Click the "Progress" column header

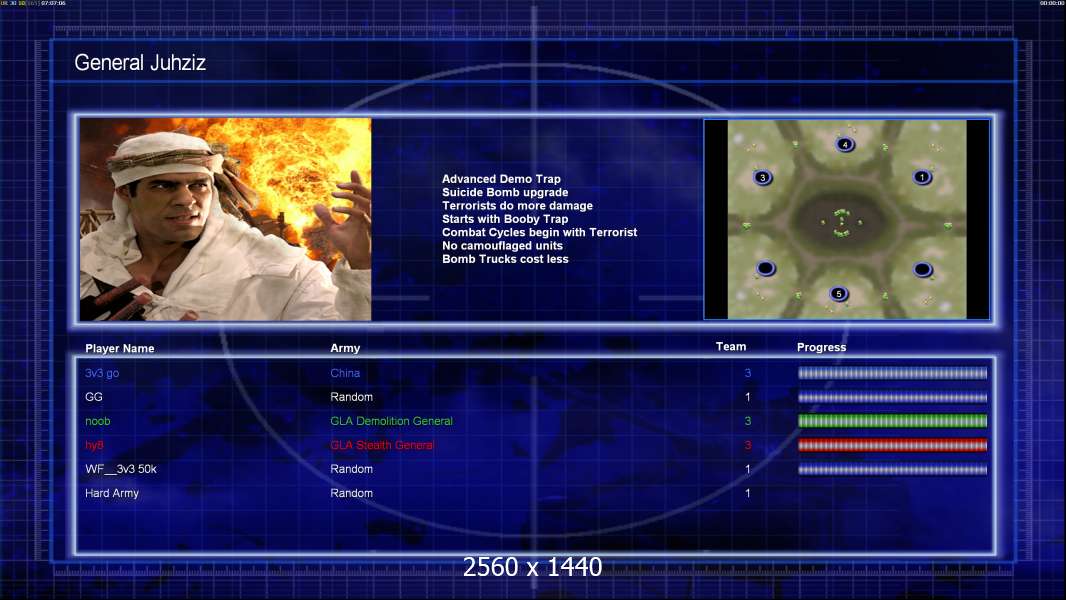click(x=821, y=347)
